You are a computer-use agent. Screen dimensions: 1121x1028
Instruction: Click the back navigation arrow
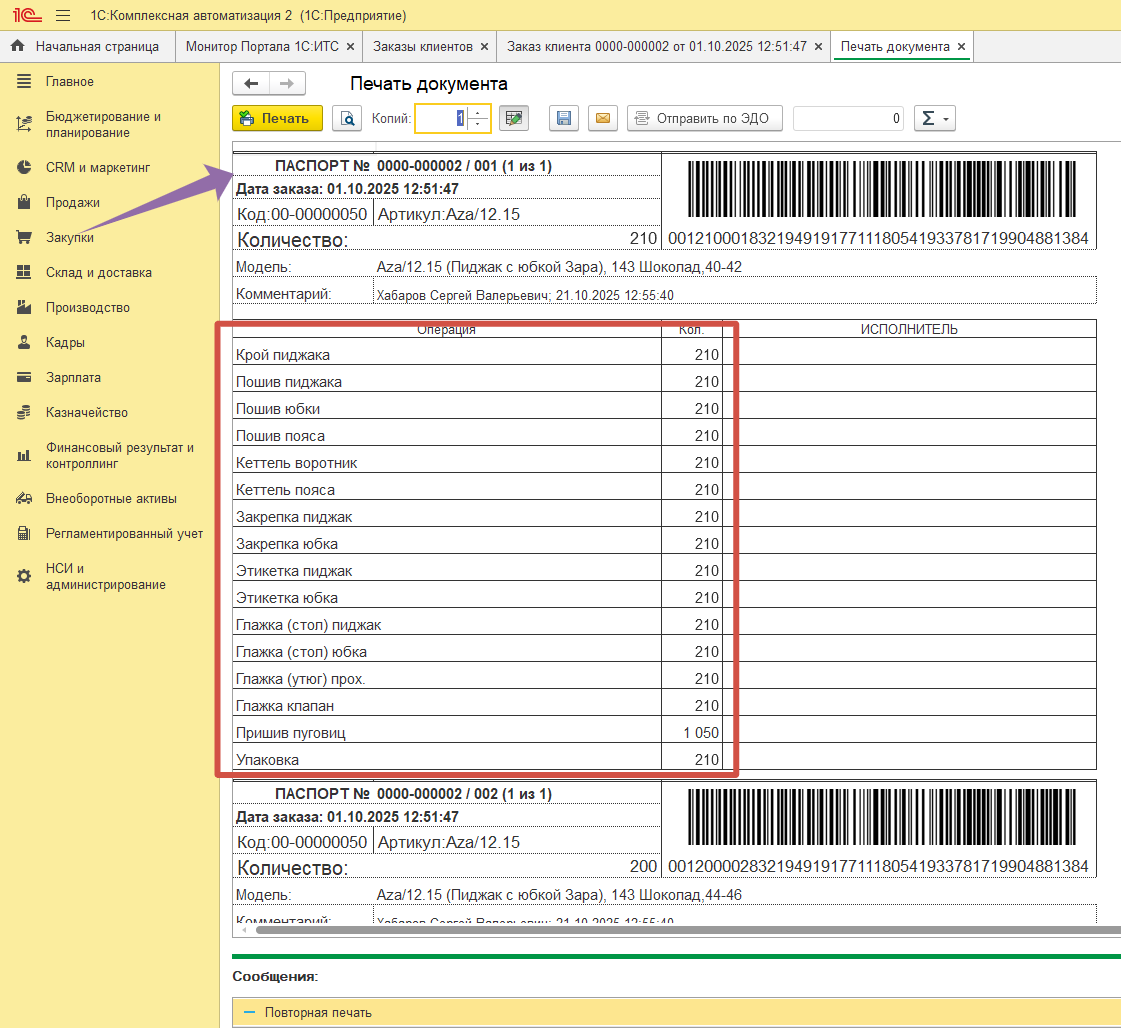pyautogui.click(x=251, y=84)
